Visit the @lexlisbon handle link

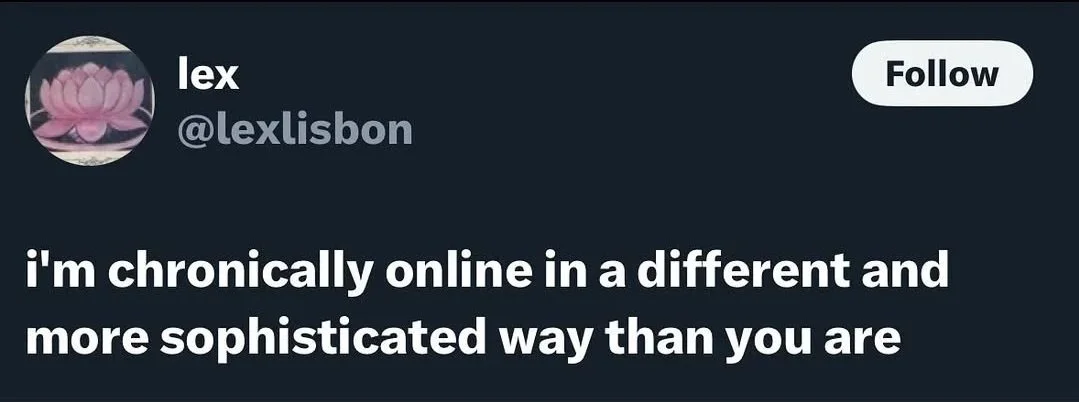click(x=295, y=129)
